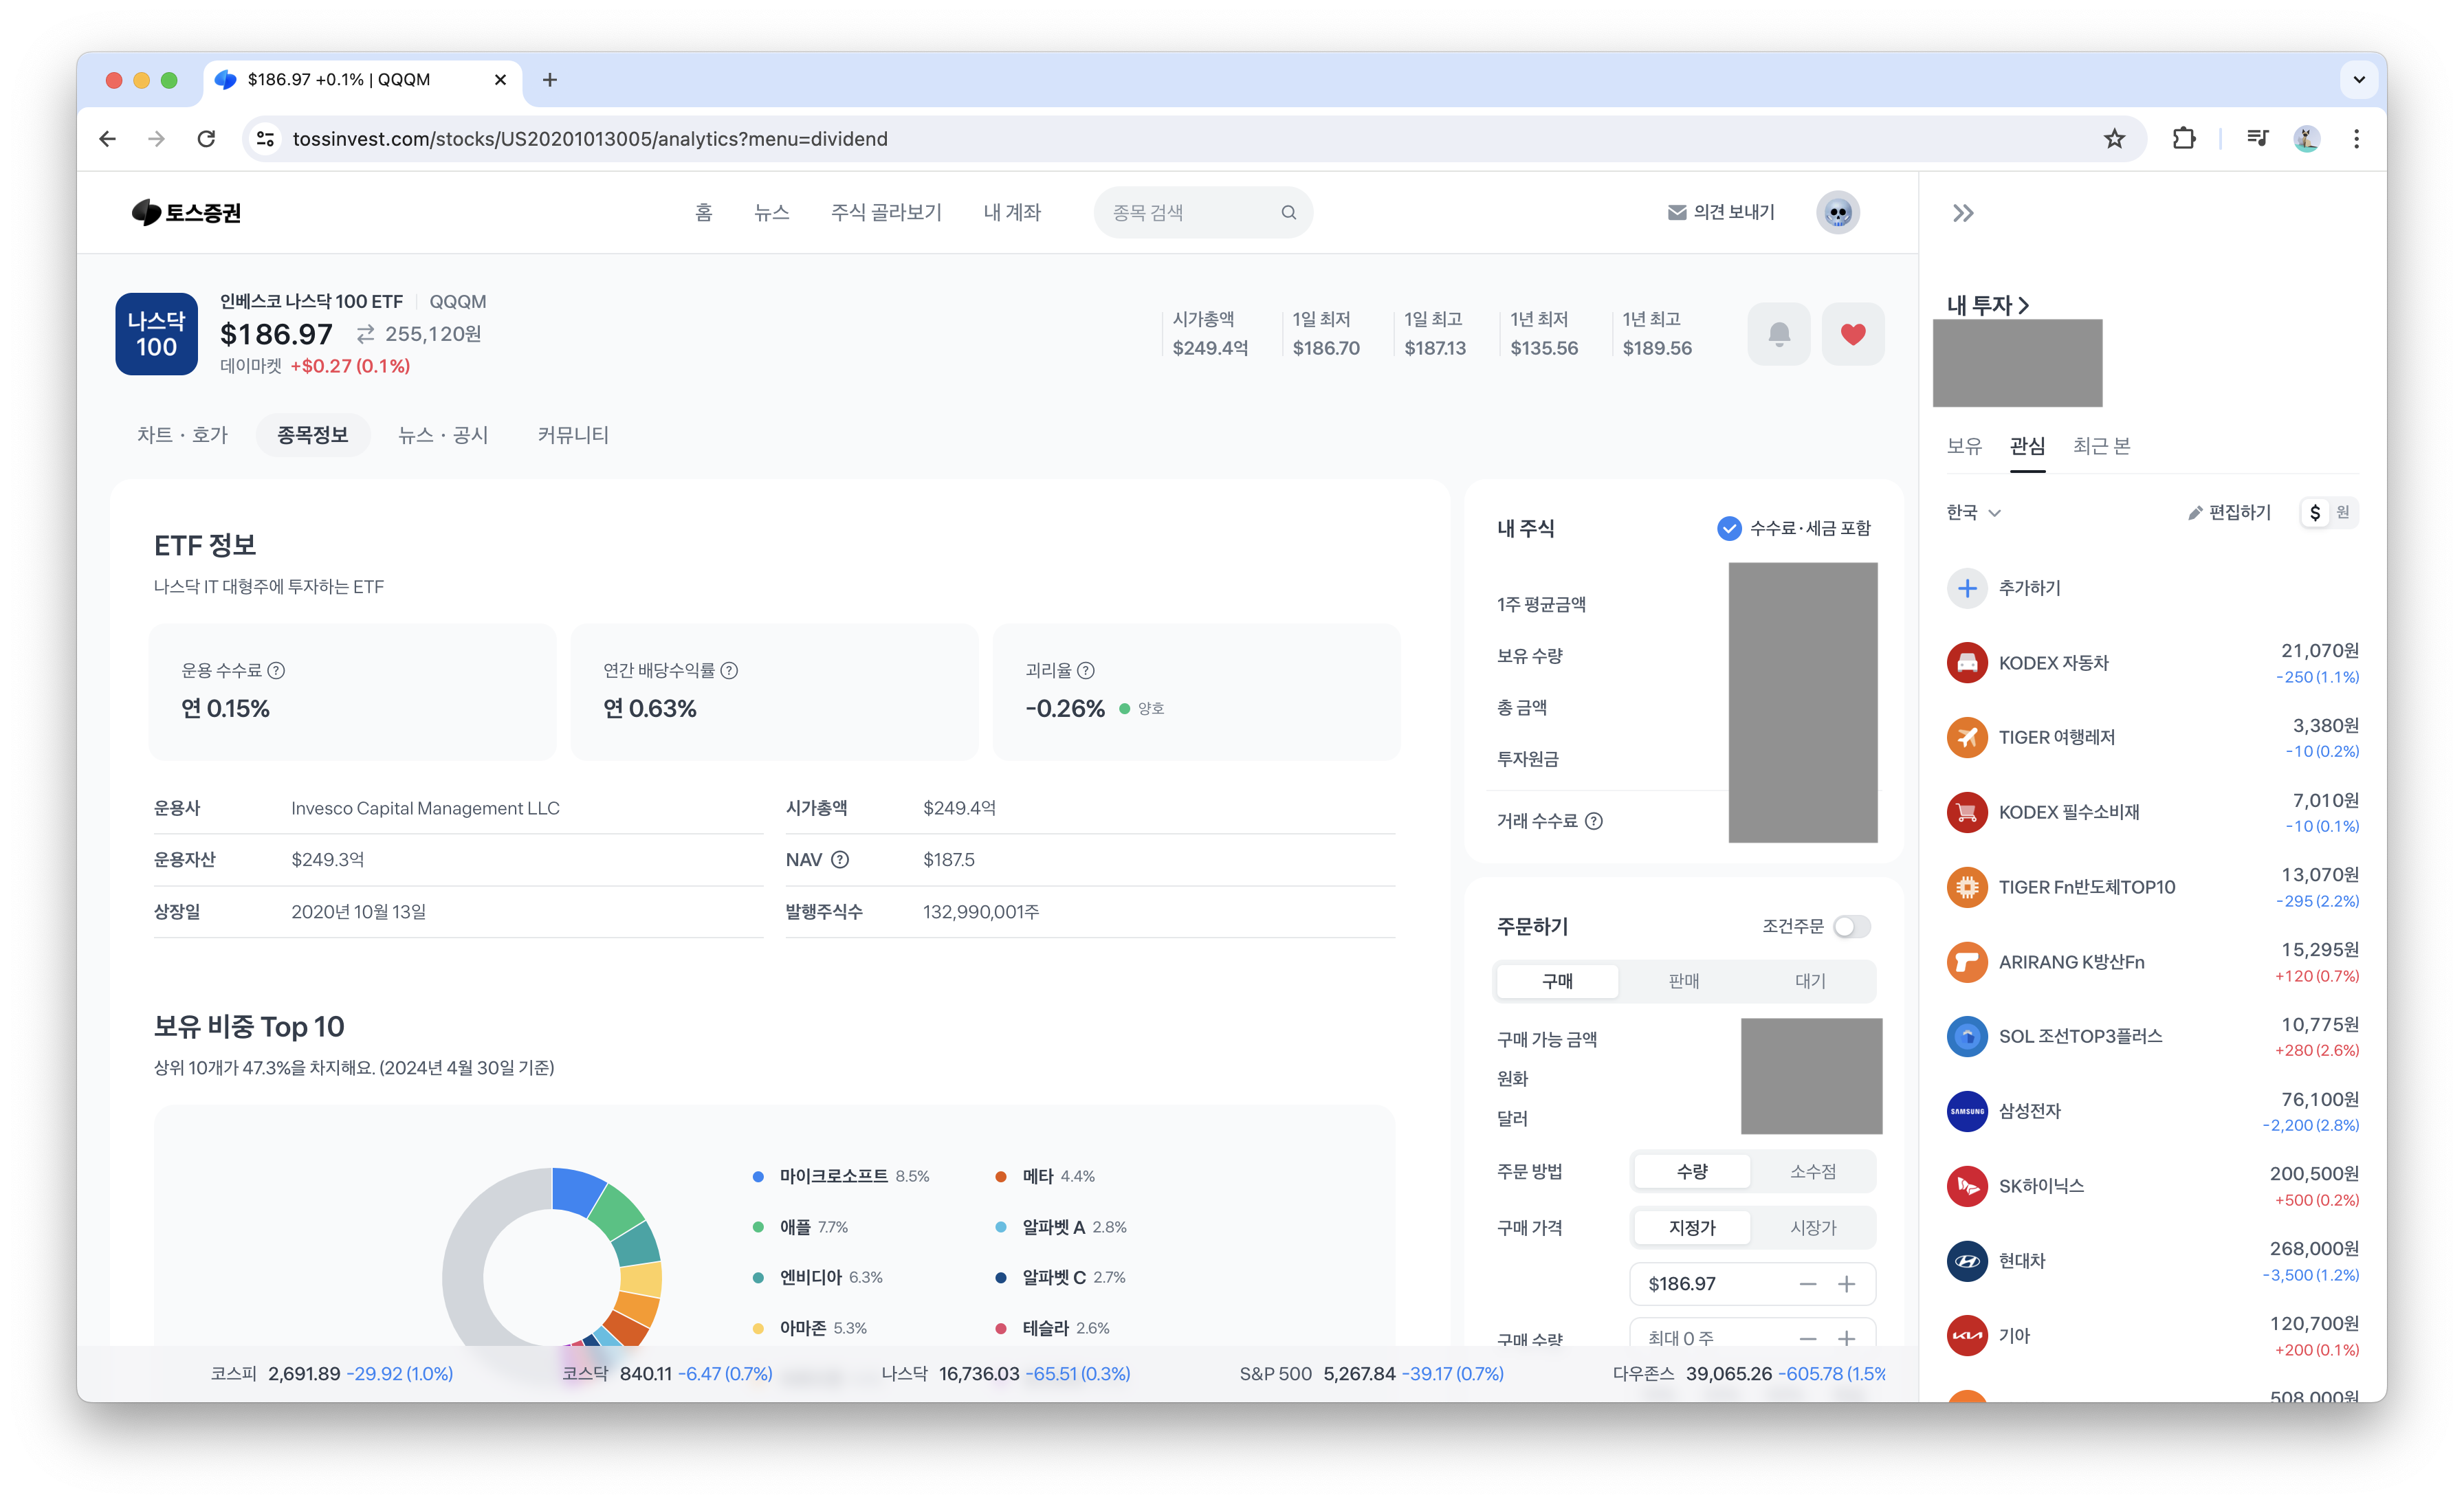Open the 운용 수수료 help question icon

(277, 671)
